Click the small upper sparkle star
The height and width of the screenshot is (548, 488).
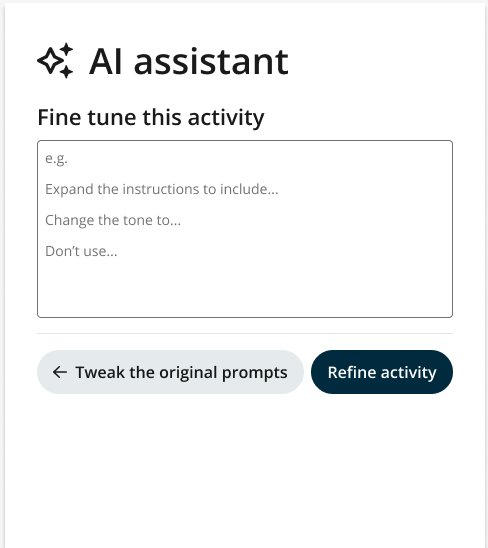[x=66, y=49]
